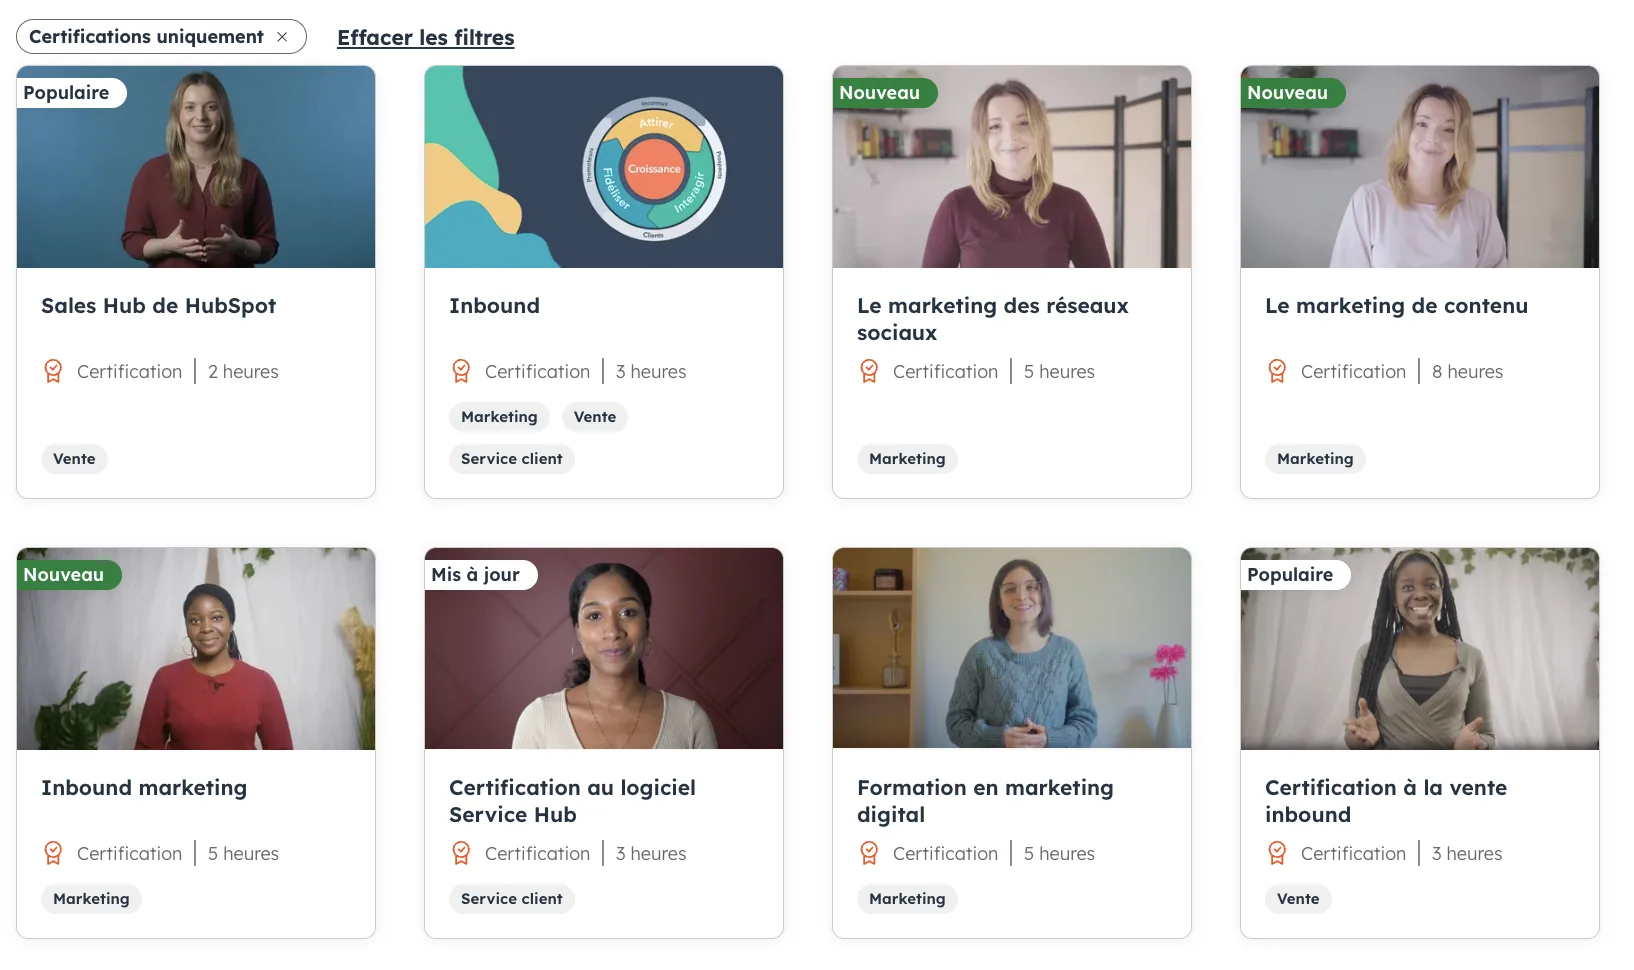Viewport: 1634px width, 970px height.
Task: Click the certification icon on Formation en marketing digital
Action: point(869,853)
